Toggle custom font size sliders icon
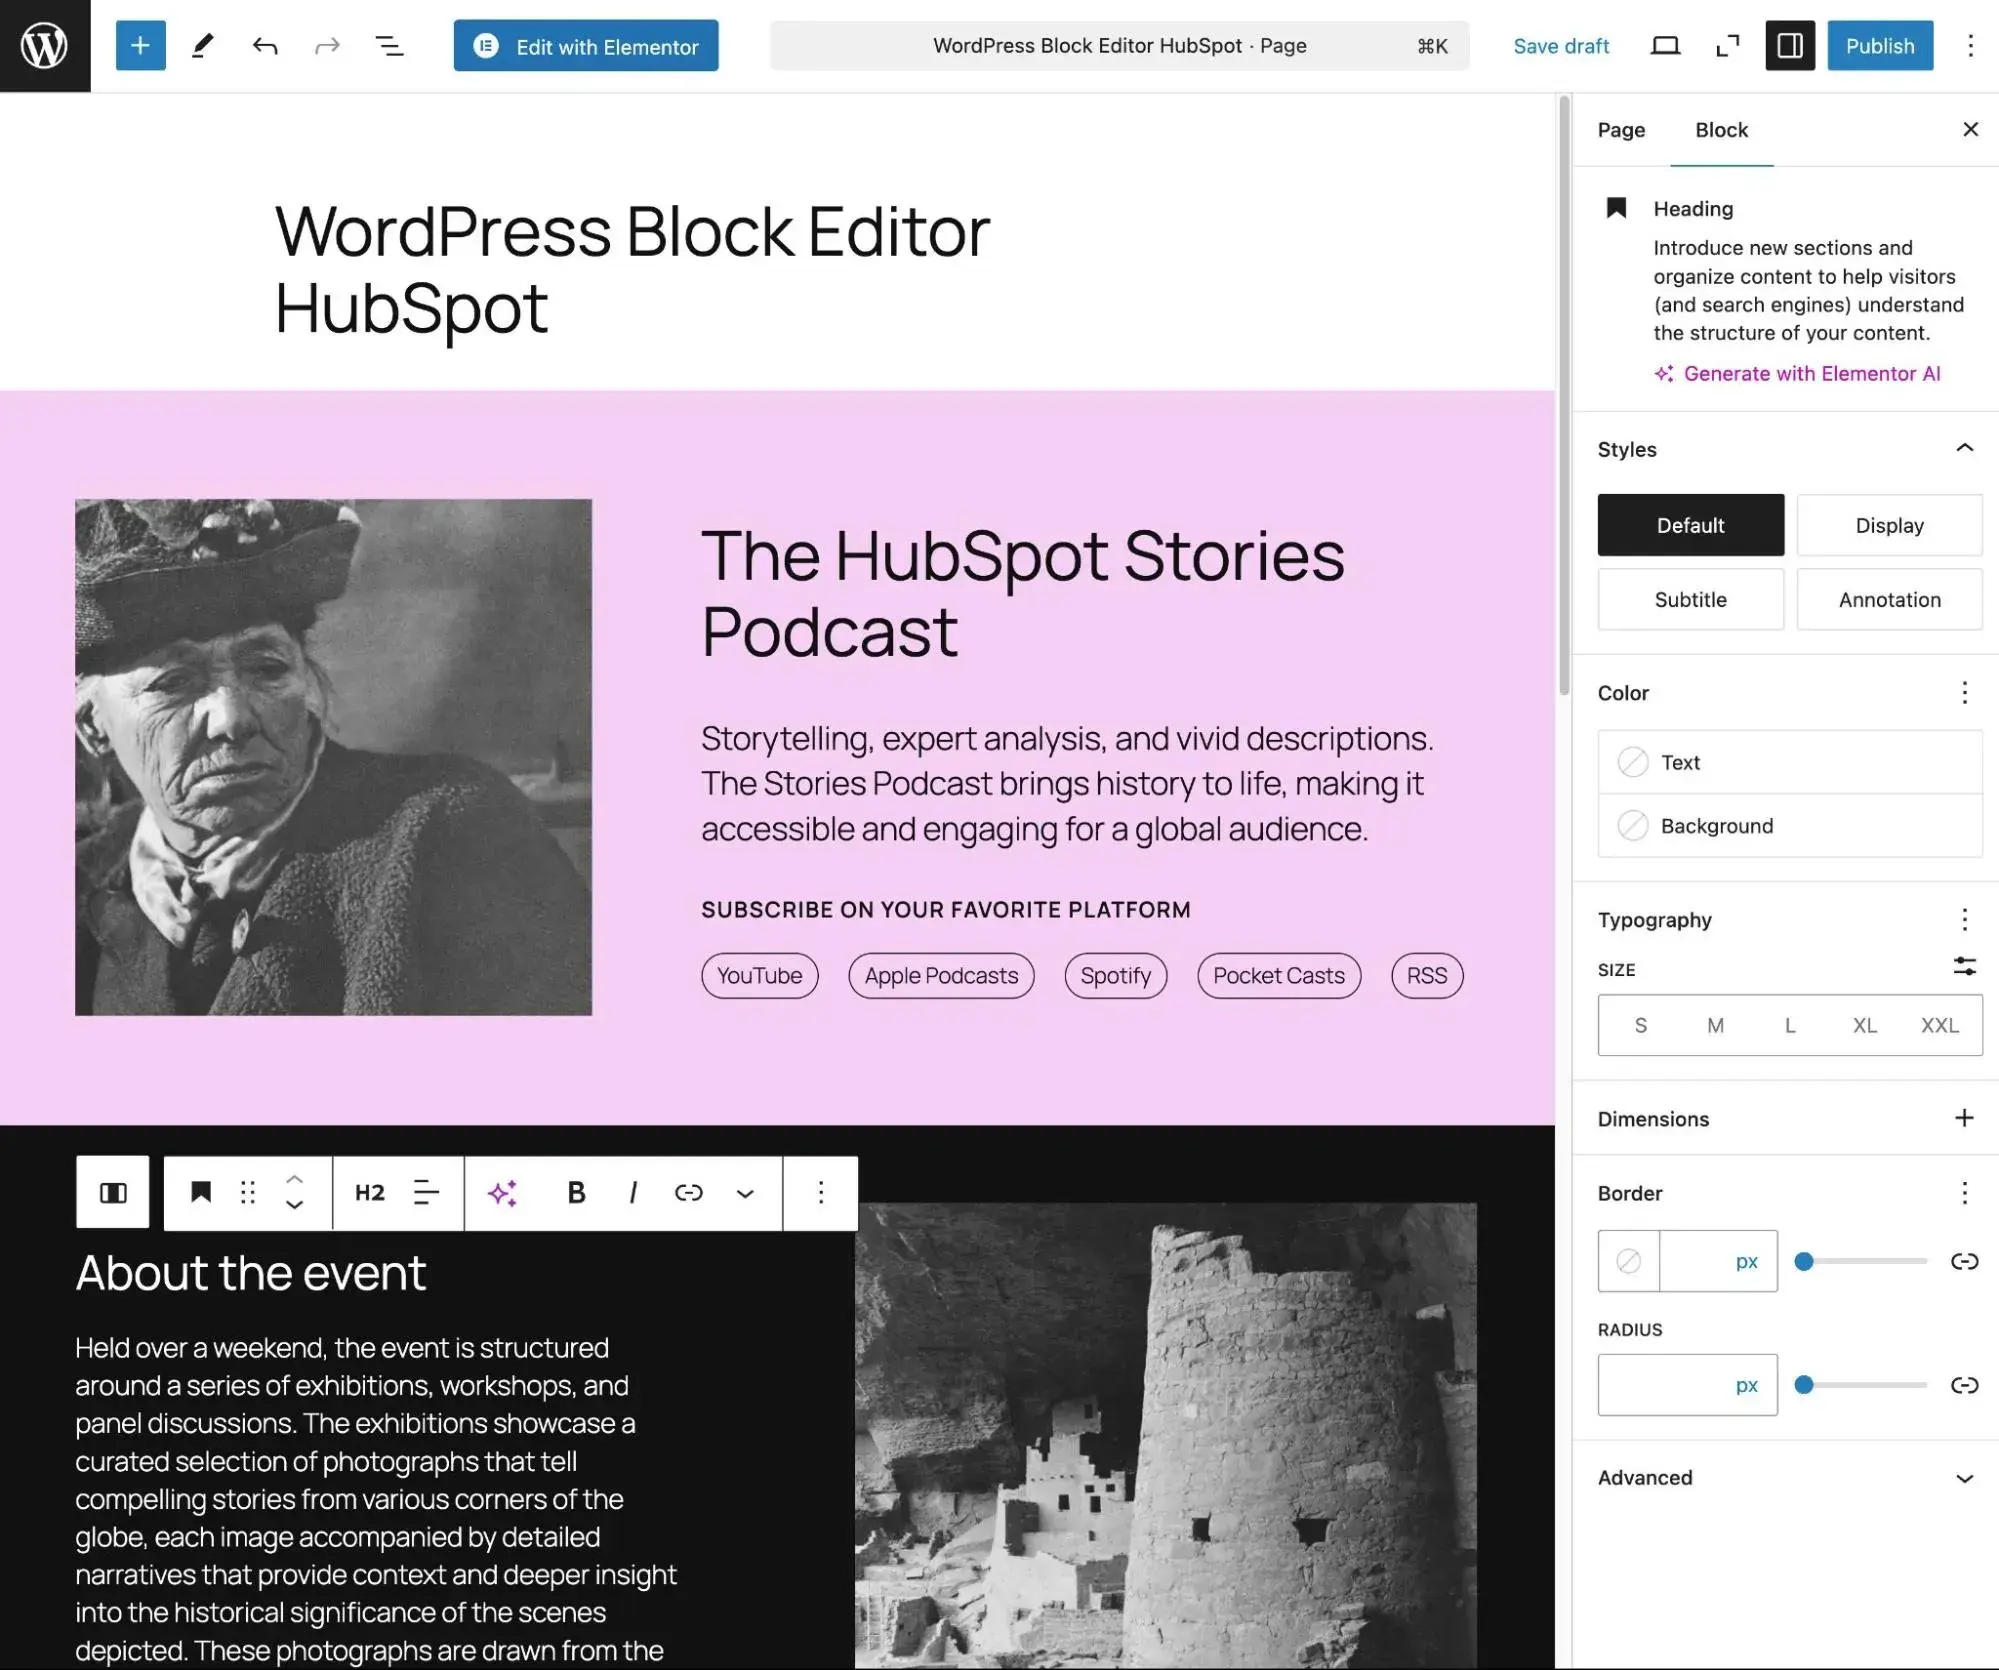 click(1964, 967)
